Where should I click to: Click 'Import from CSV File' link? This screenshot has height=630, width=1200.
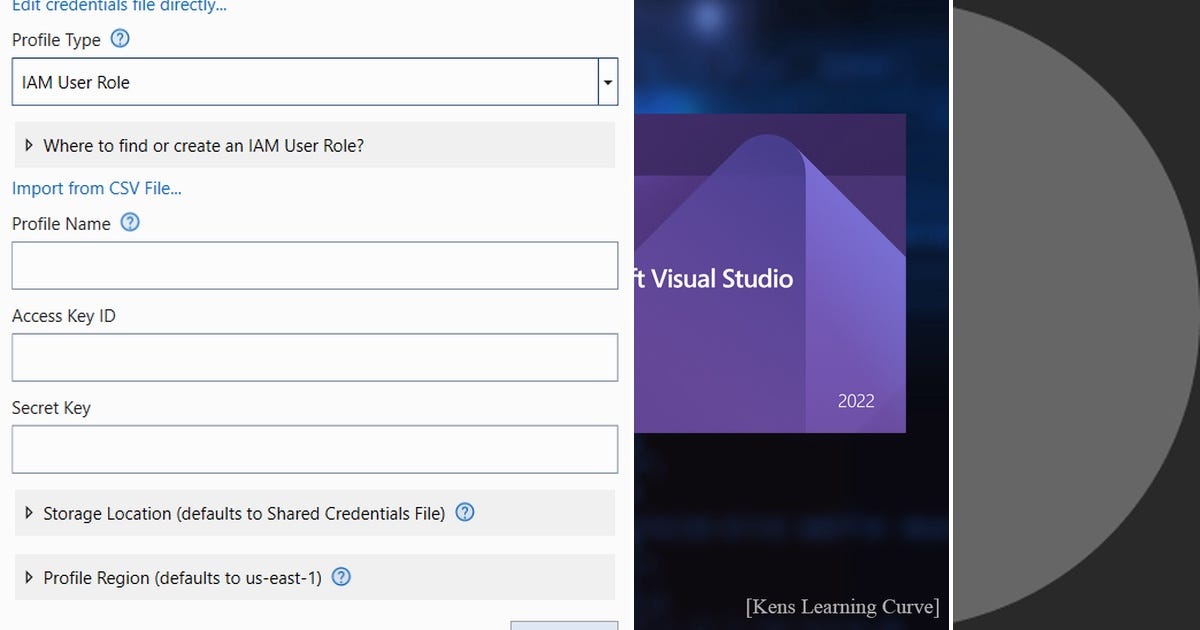pyautogui.click(x=96, y=188)
